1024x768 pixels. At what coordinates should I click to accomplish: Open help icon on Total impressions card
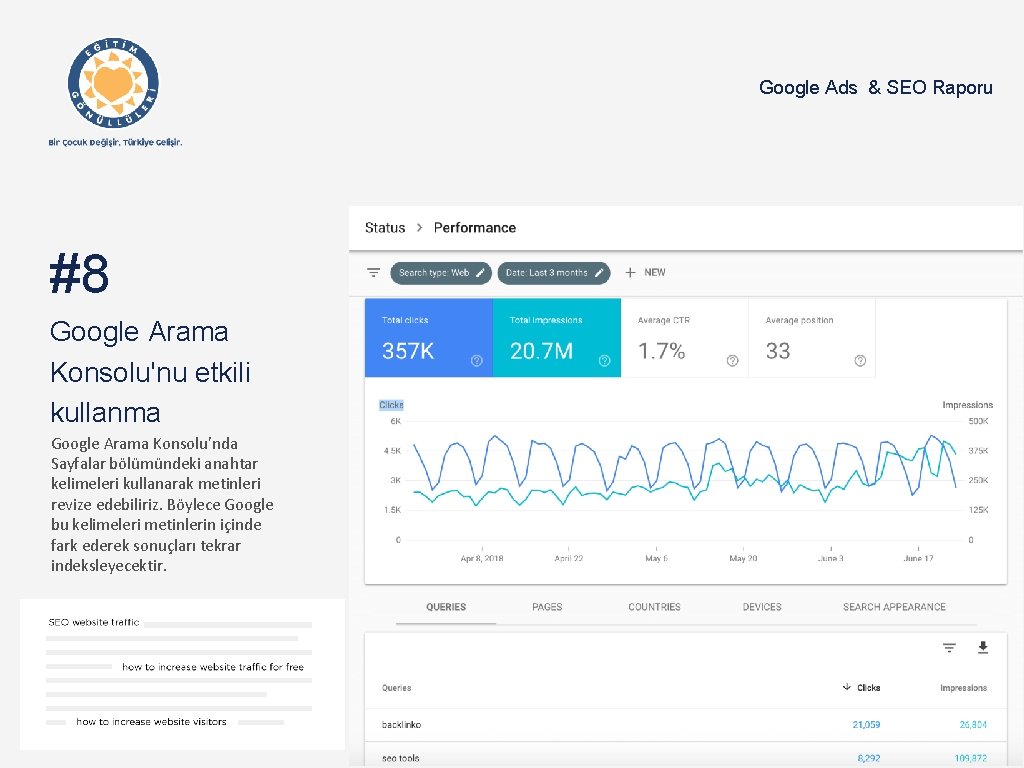pyautogui.click(x=605, y=360)
